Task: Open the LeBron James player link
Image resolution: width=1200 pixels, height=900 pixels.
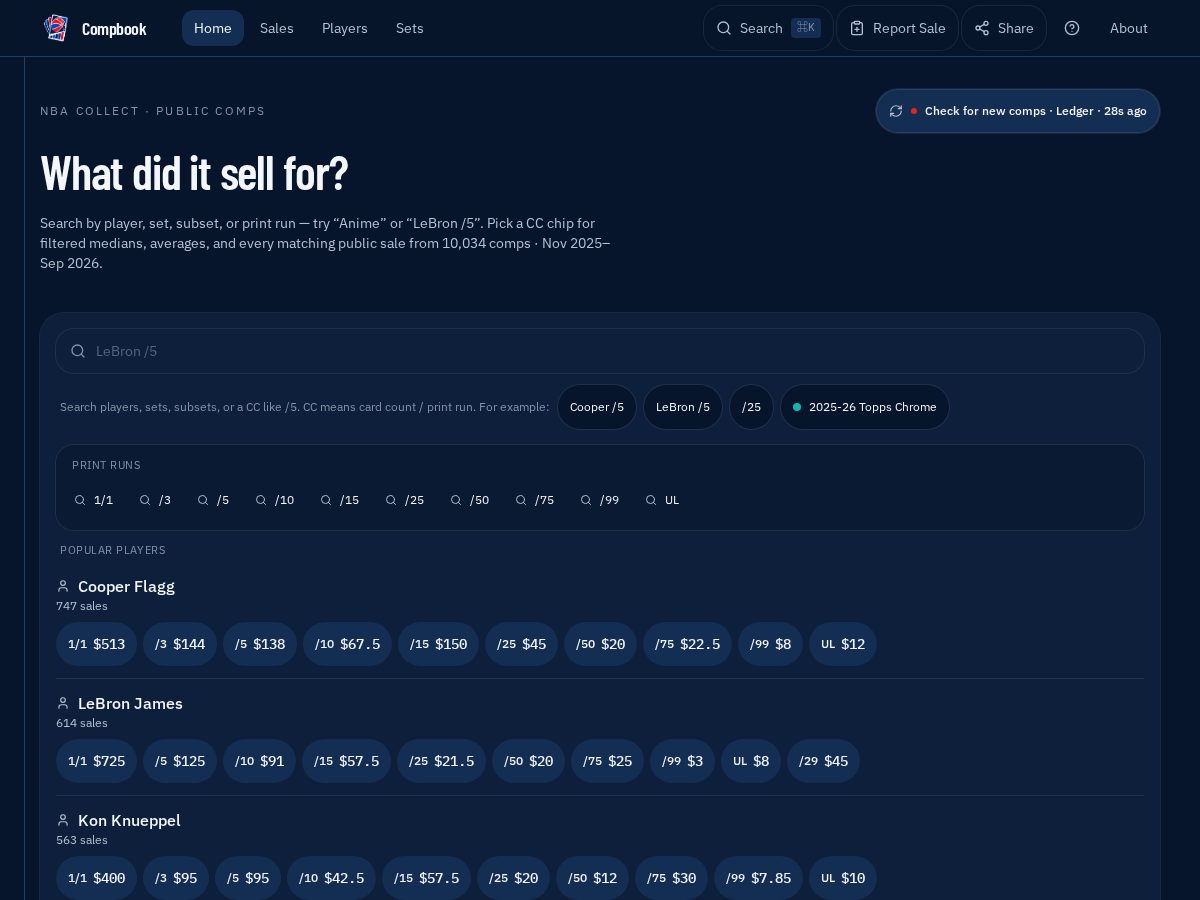Action: coord(130,703)
